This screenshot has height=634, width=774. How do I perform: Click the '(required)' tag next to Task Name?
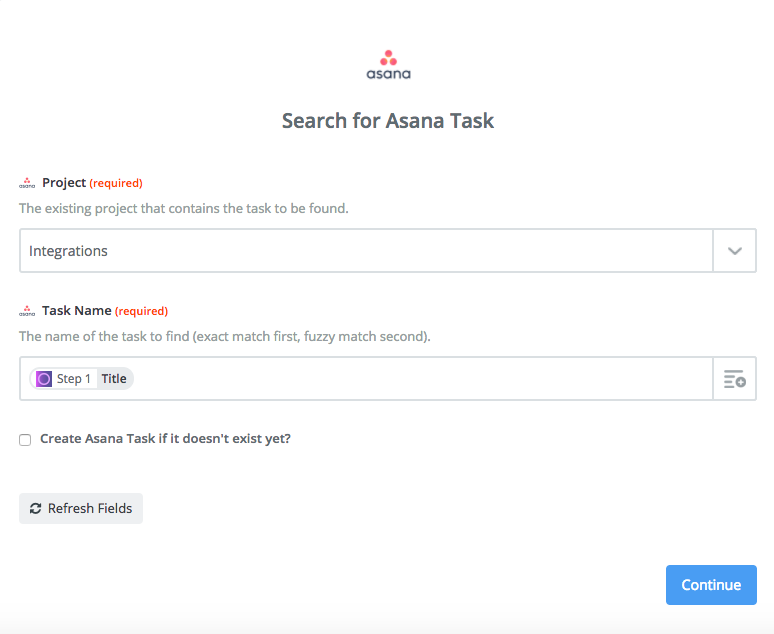coord(142,311)
